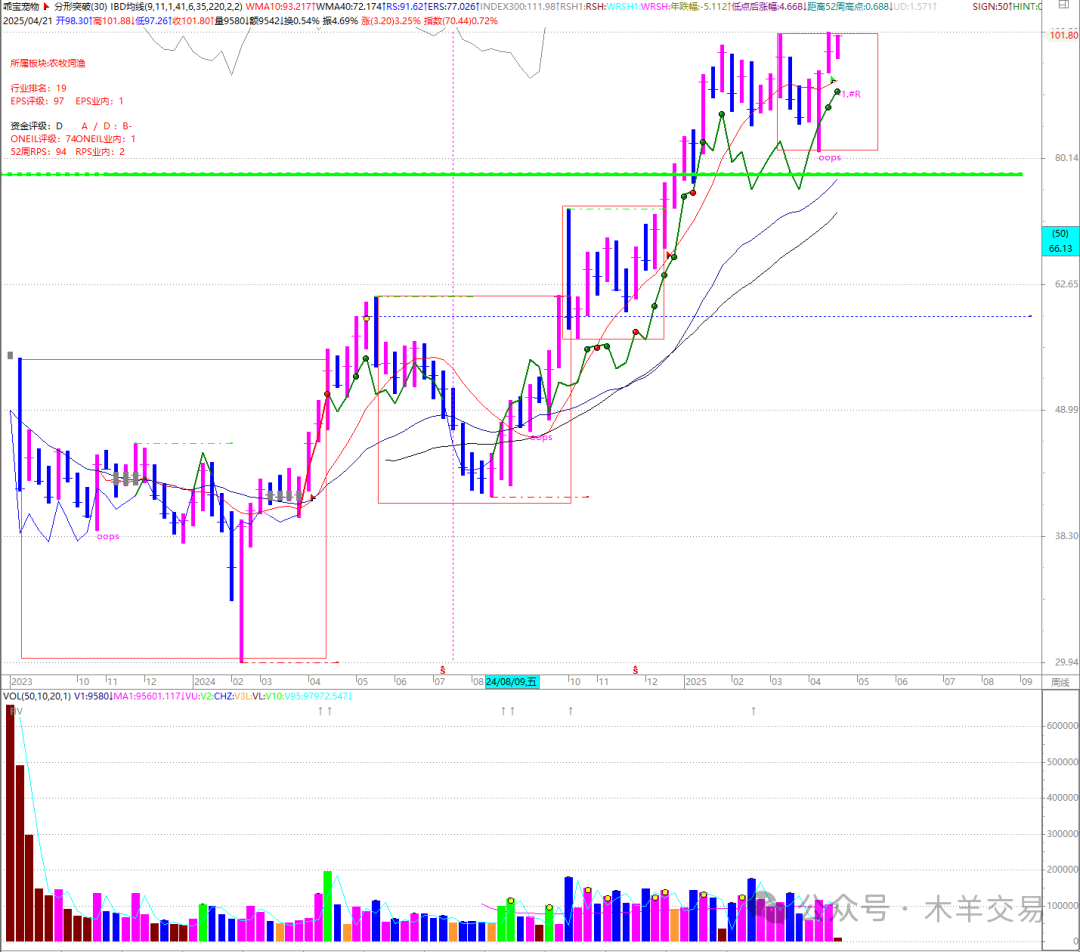Click the ONEIL评级: 74 text

pos(42,139)
